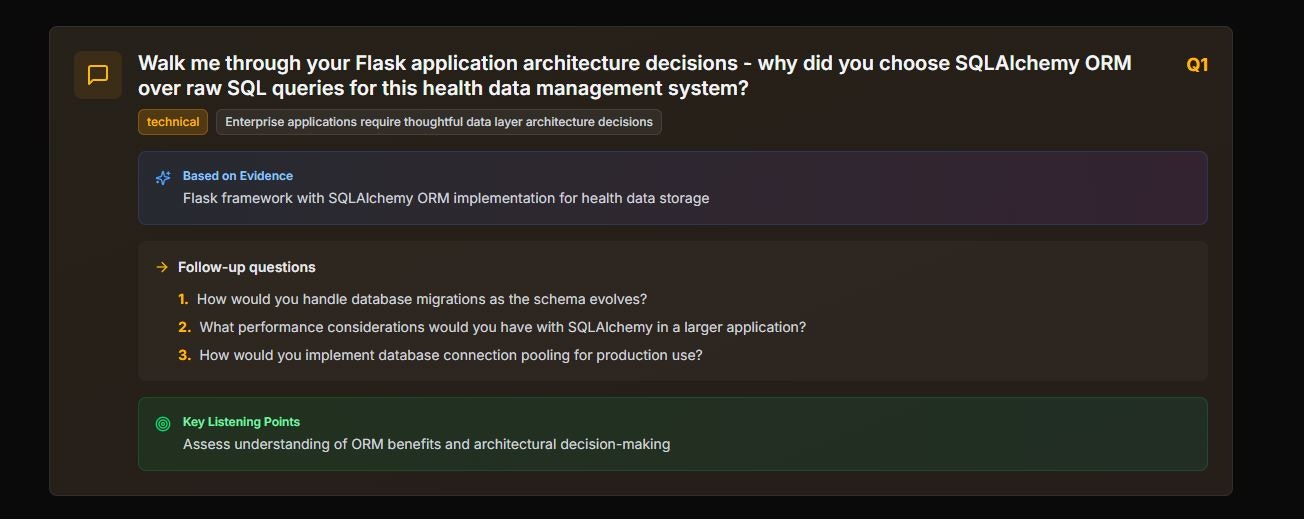
Task: Click the number 1 follow-up marker
Action: [183, 299]
